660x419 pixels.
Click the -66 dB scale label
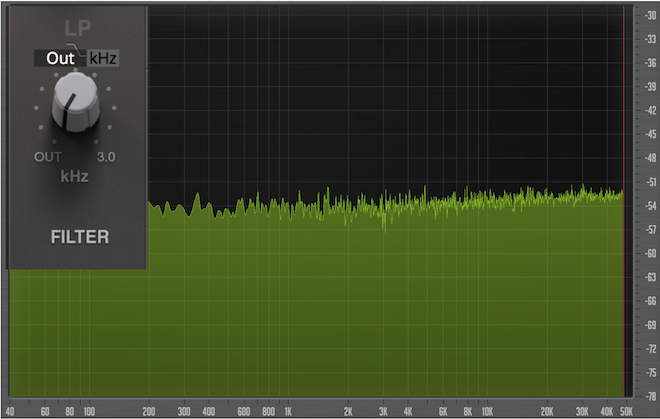(x=650, y=301)
